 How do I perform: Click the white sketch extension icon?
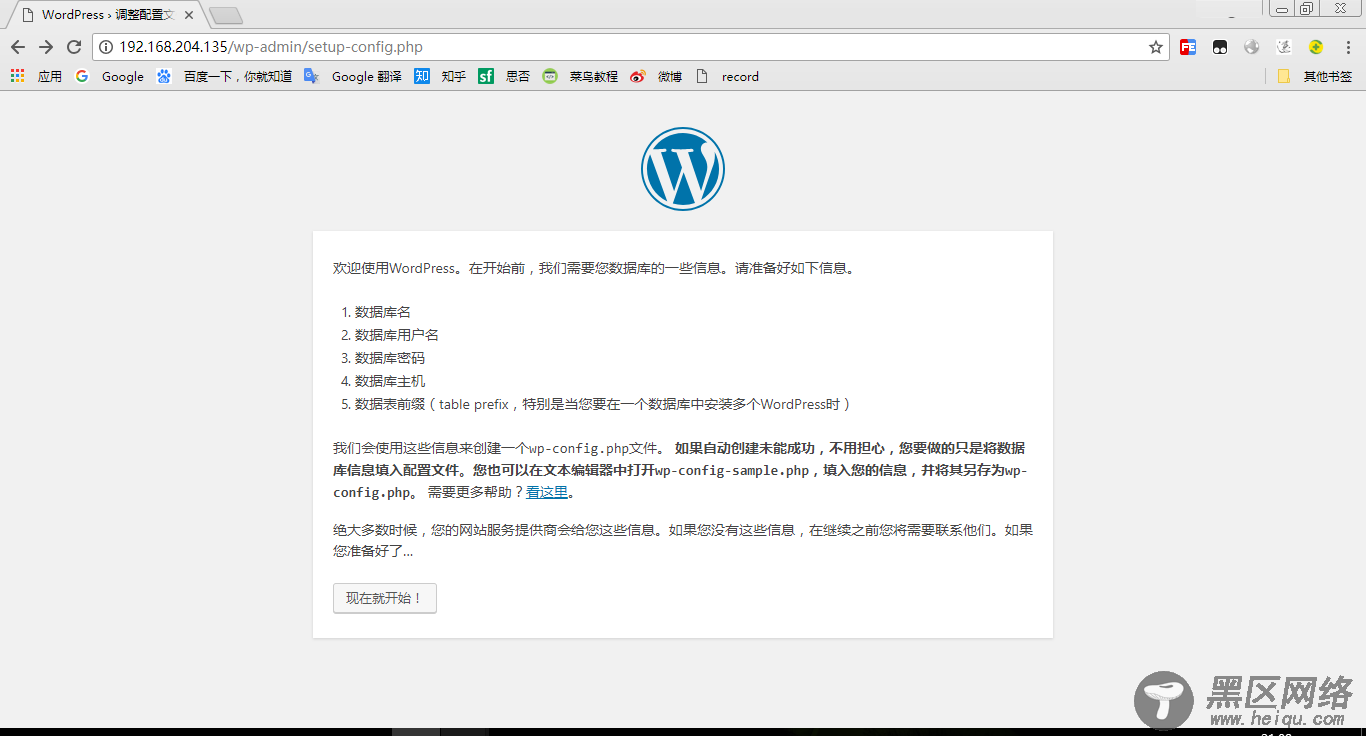tap(1284, 47)
